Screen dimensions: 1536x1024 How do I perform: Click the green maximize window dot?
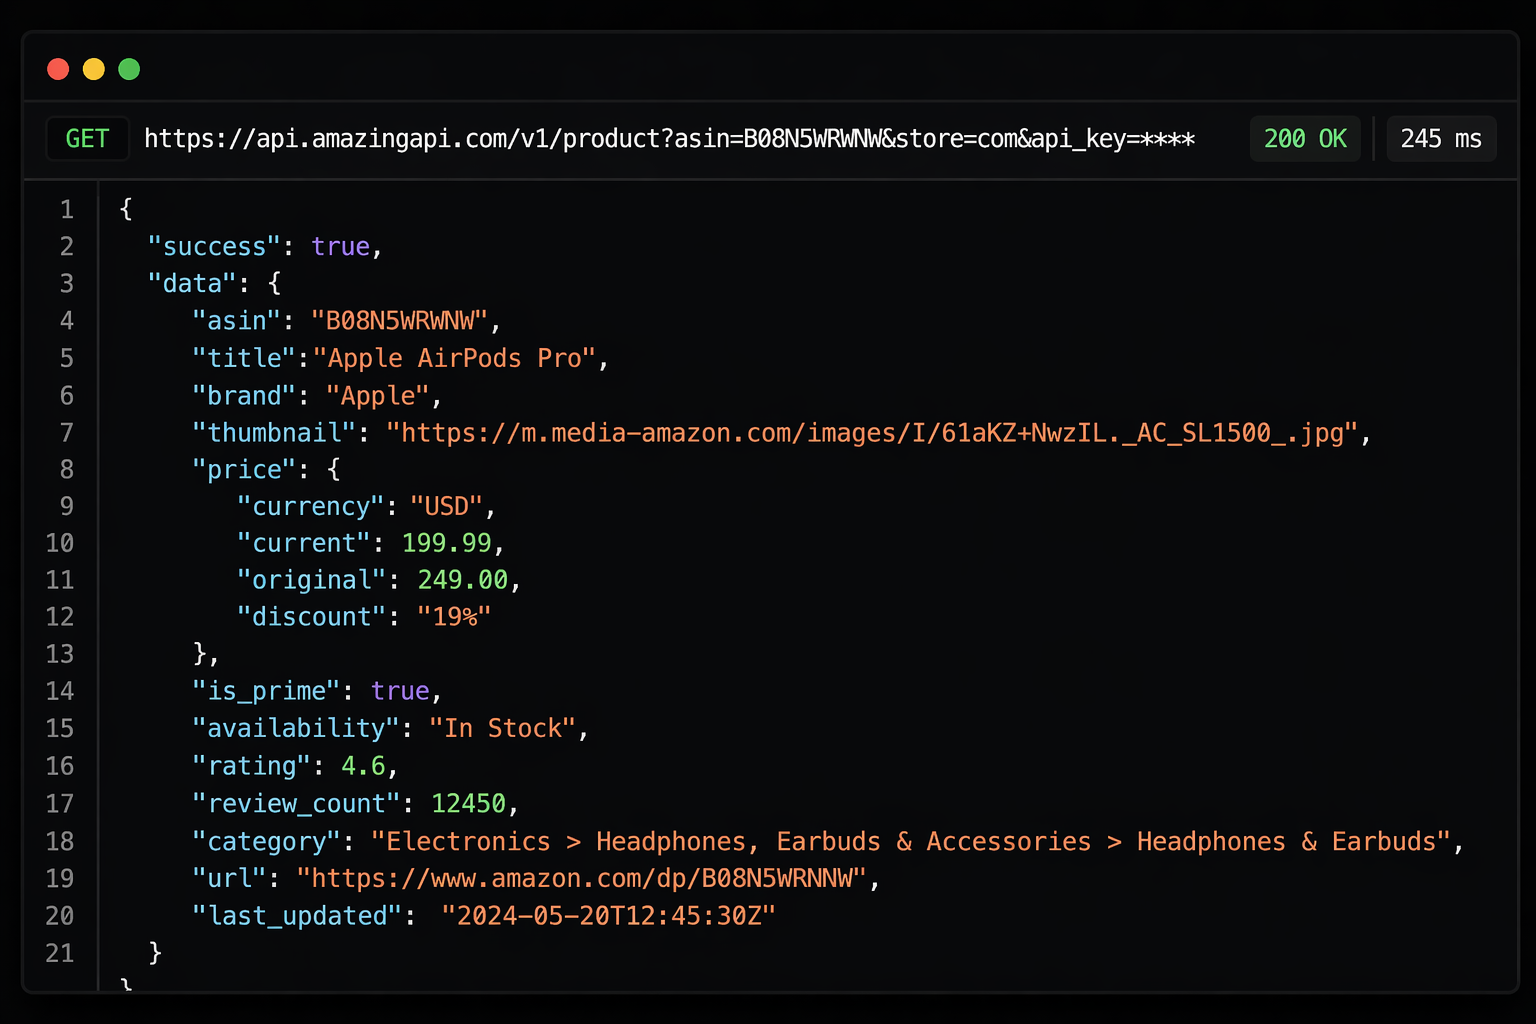pos(129,69)
